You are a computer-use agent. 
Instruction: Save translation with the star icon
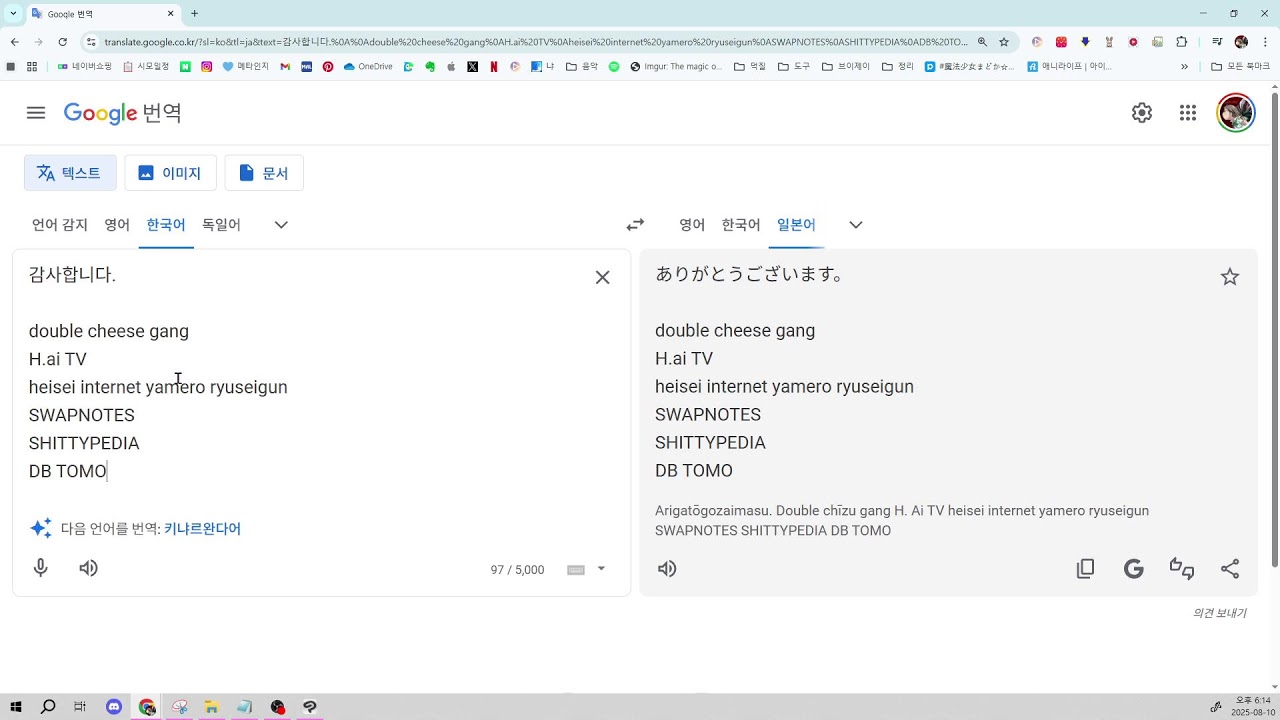coord(1230,277)
